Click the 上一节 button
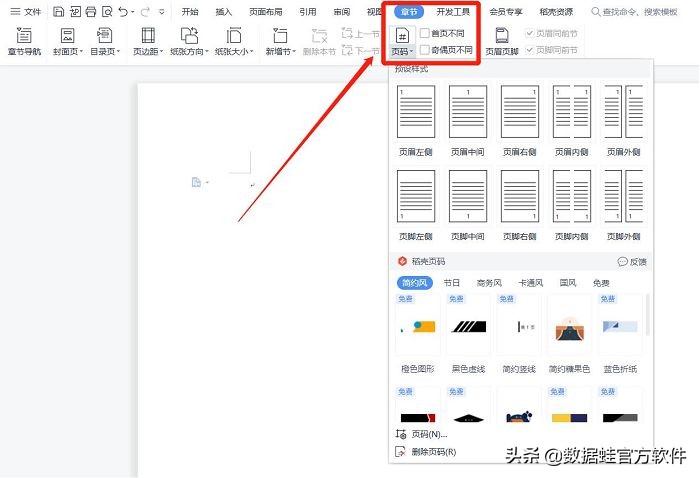Viewport: 700px width, 478px height. tap(361, 33)
